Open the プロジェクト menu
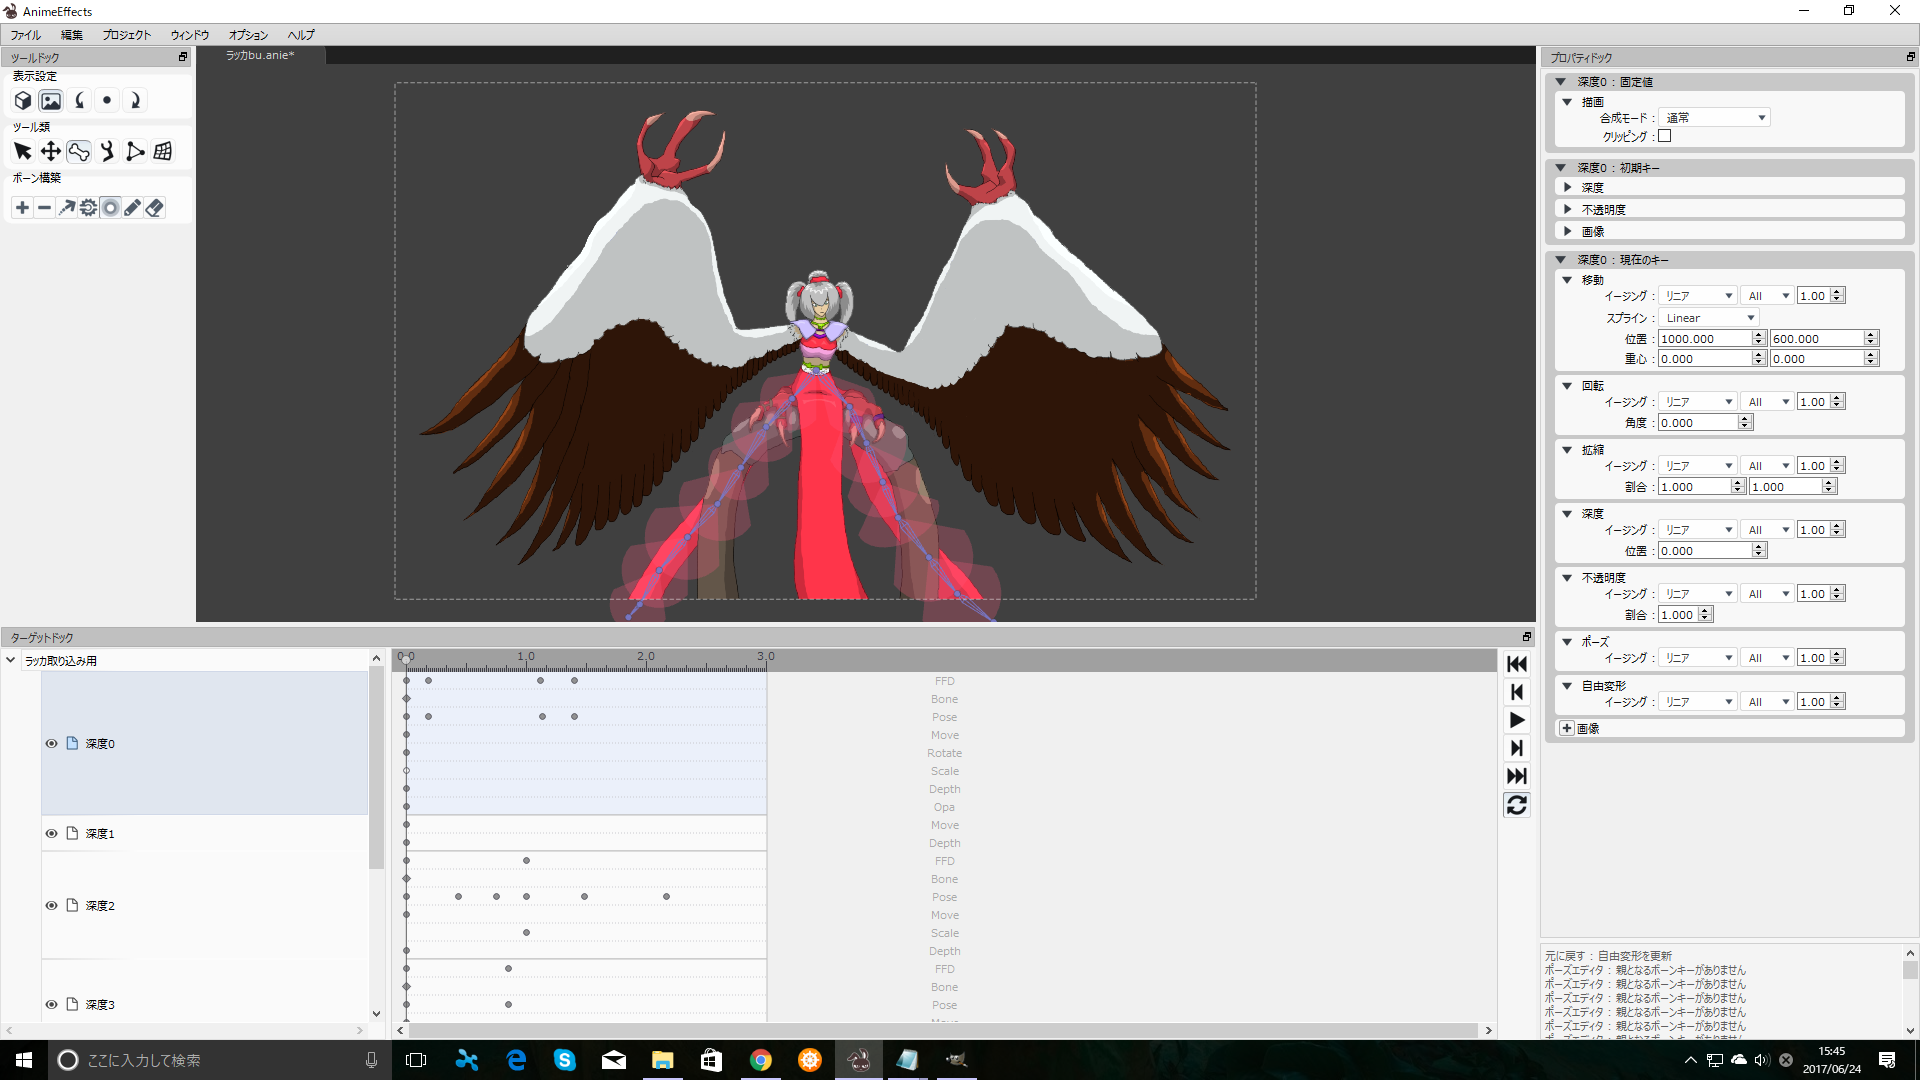The width and height of the screenshot is (1920, 1080). pyautogui.click(x=126, y=35)
